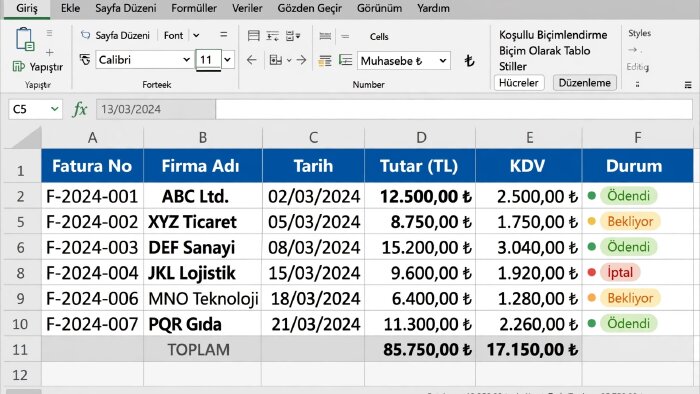Click the merge cells icon
The image size is (700, 394).
(275, 60)
